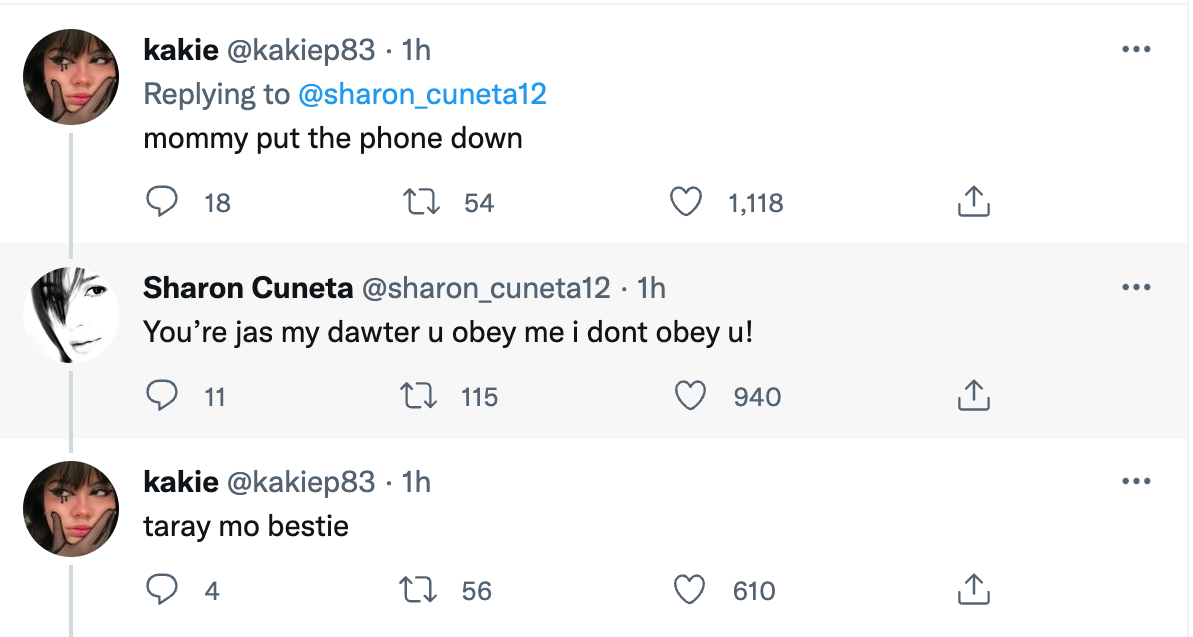Like Sharon Cuneta's tweet with 940 likes
Screen dimensions: 1193x637
click(690, 396)
